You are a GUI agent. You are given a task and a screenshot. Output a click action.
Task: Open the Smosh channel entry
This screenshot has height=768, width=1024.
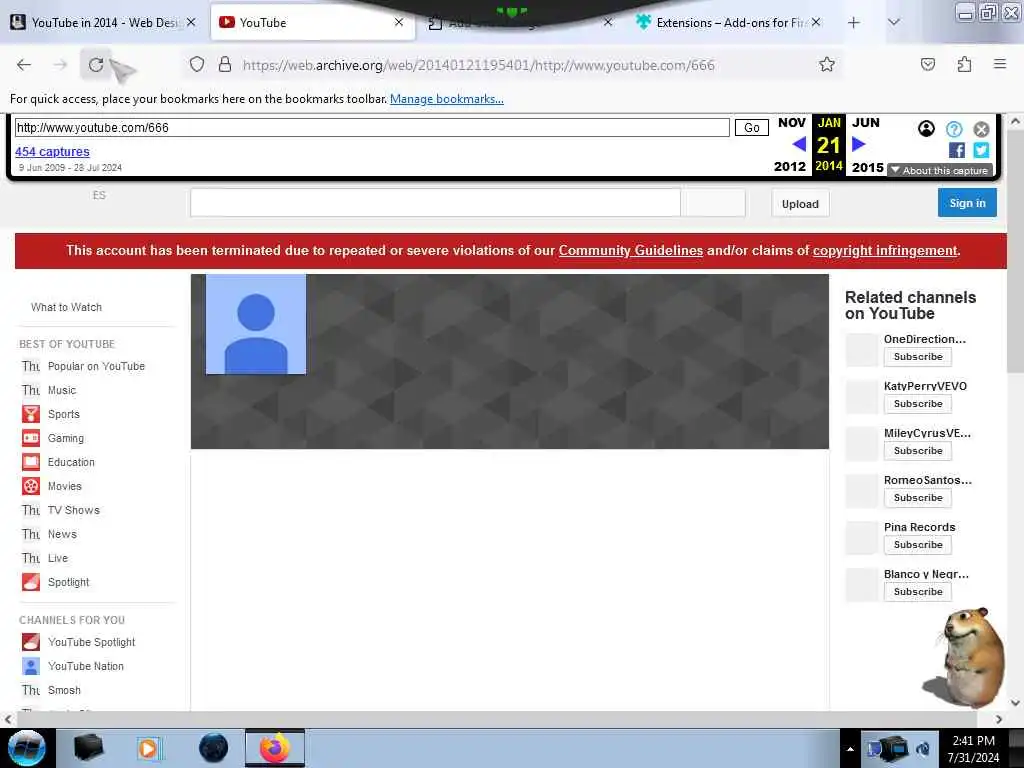pos(64,690)
